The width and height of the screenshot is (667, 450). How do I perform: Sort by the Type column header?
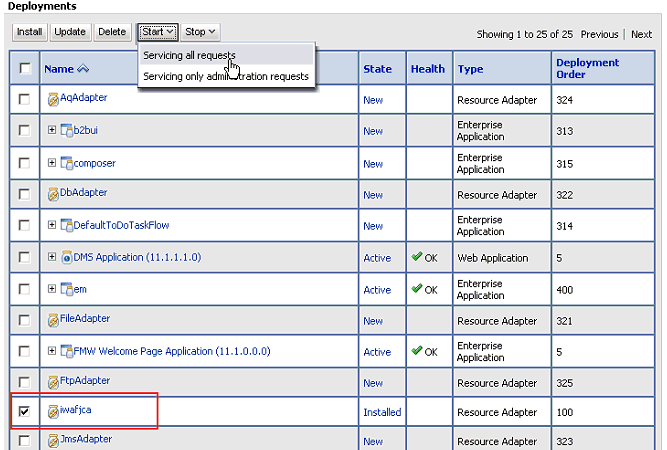point(470,69)
